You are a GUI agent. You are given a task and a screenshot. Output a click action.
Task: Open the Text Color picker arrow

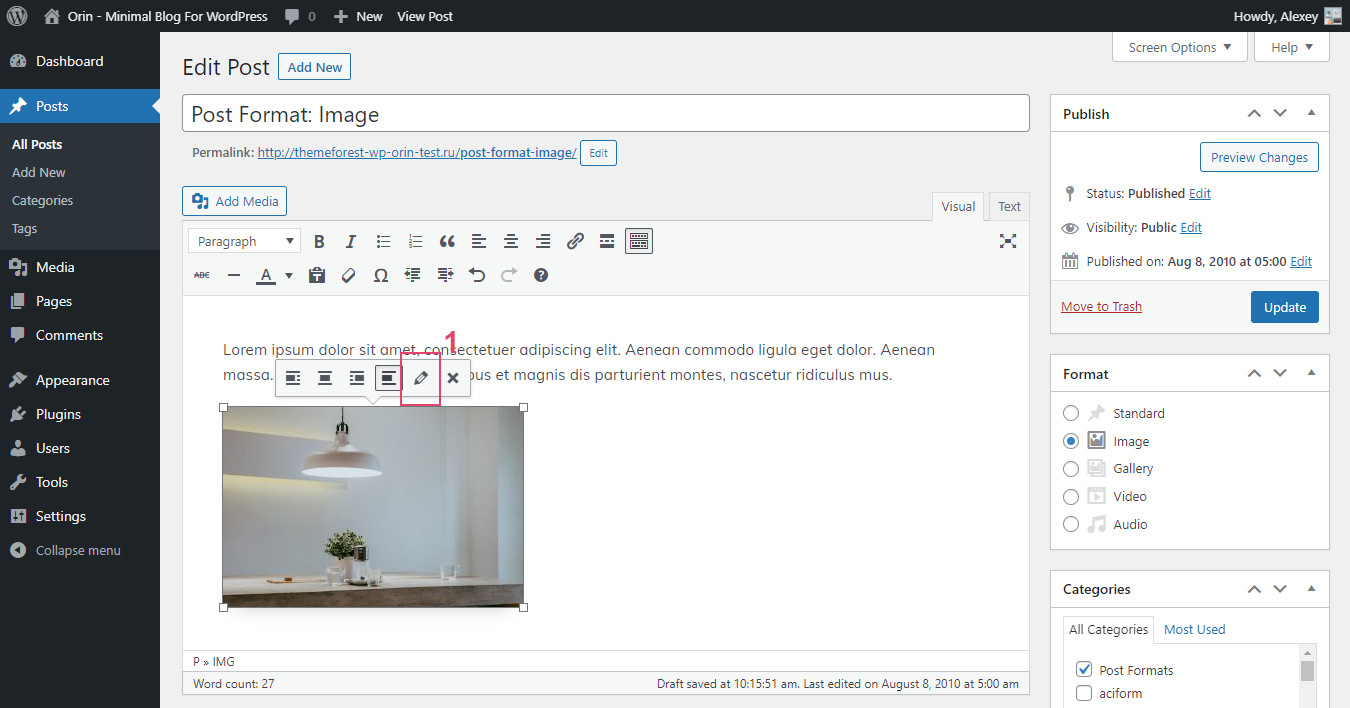click(288, 274)
